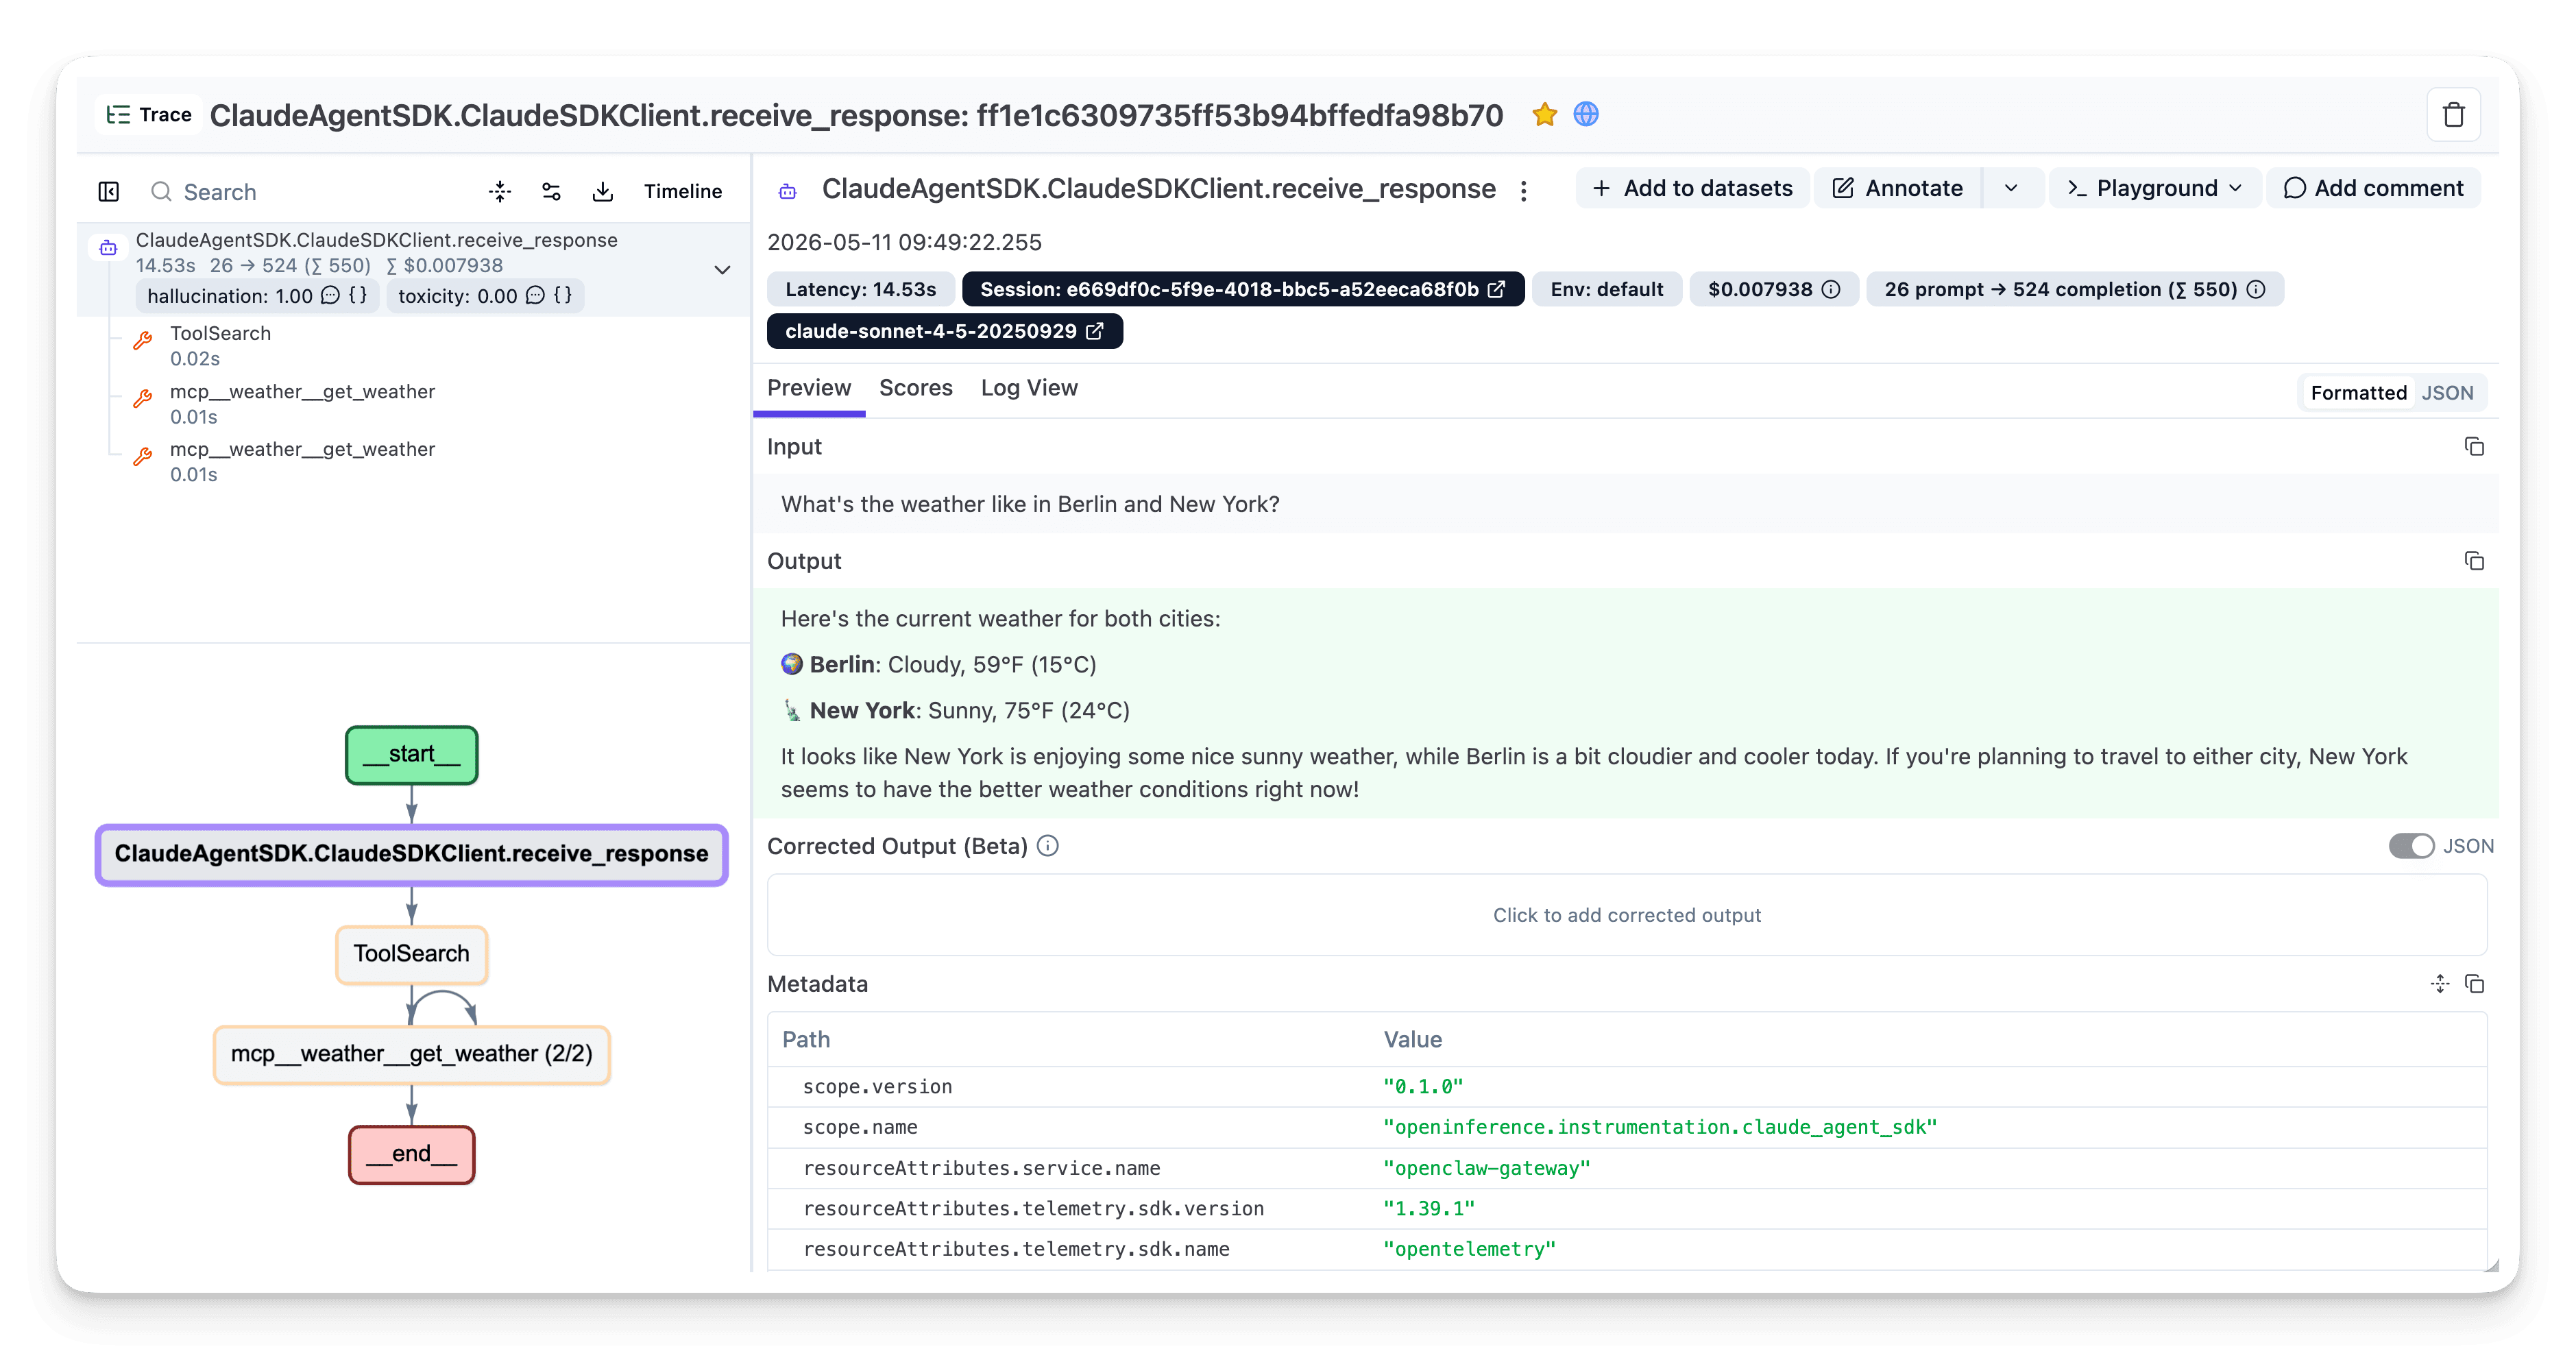Open the three-dot menu beside the observation title

(x=1523, y=190)
